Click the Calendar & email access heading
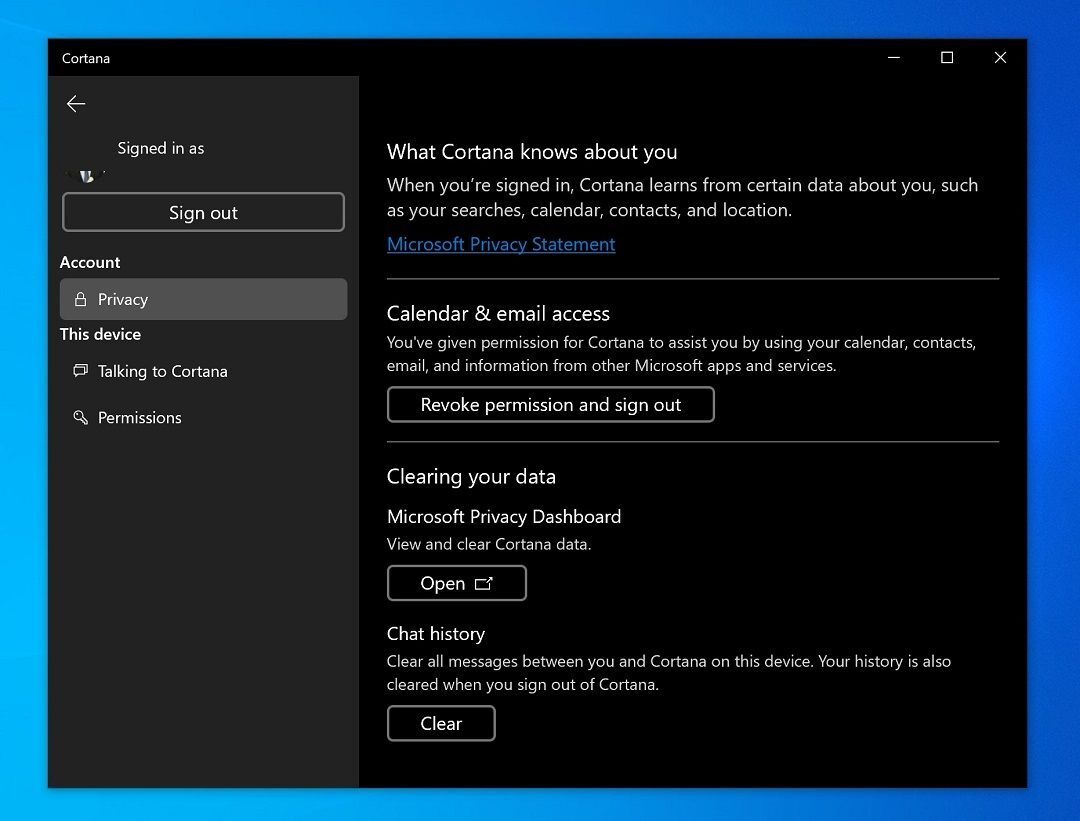This screenshot has height=821, width=1080. [498, 314]
